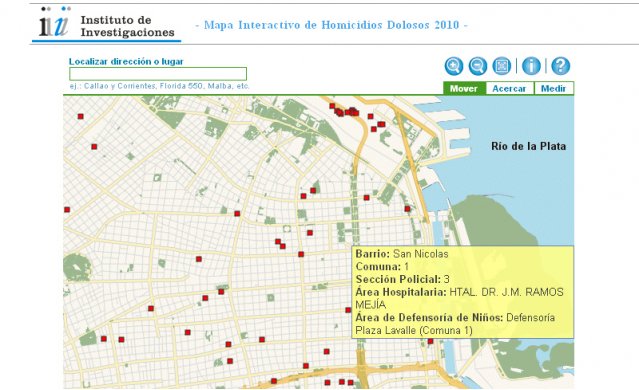The width and height of the screenshot is (639, 390).
Task: Click the full extent view icon
Action: [x=502, y=66]
